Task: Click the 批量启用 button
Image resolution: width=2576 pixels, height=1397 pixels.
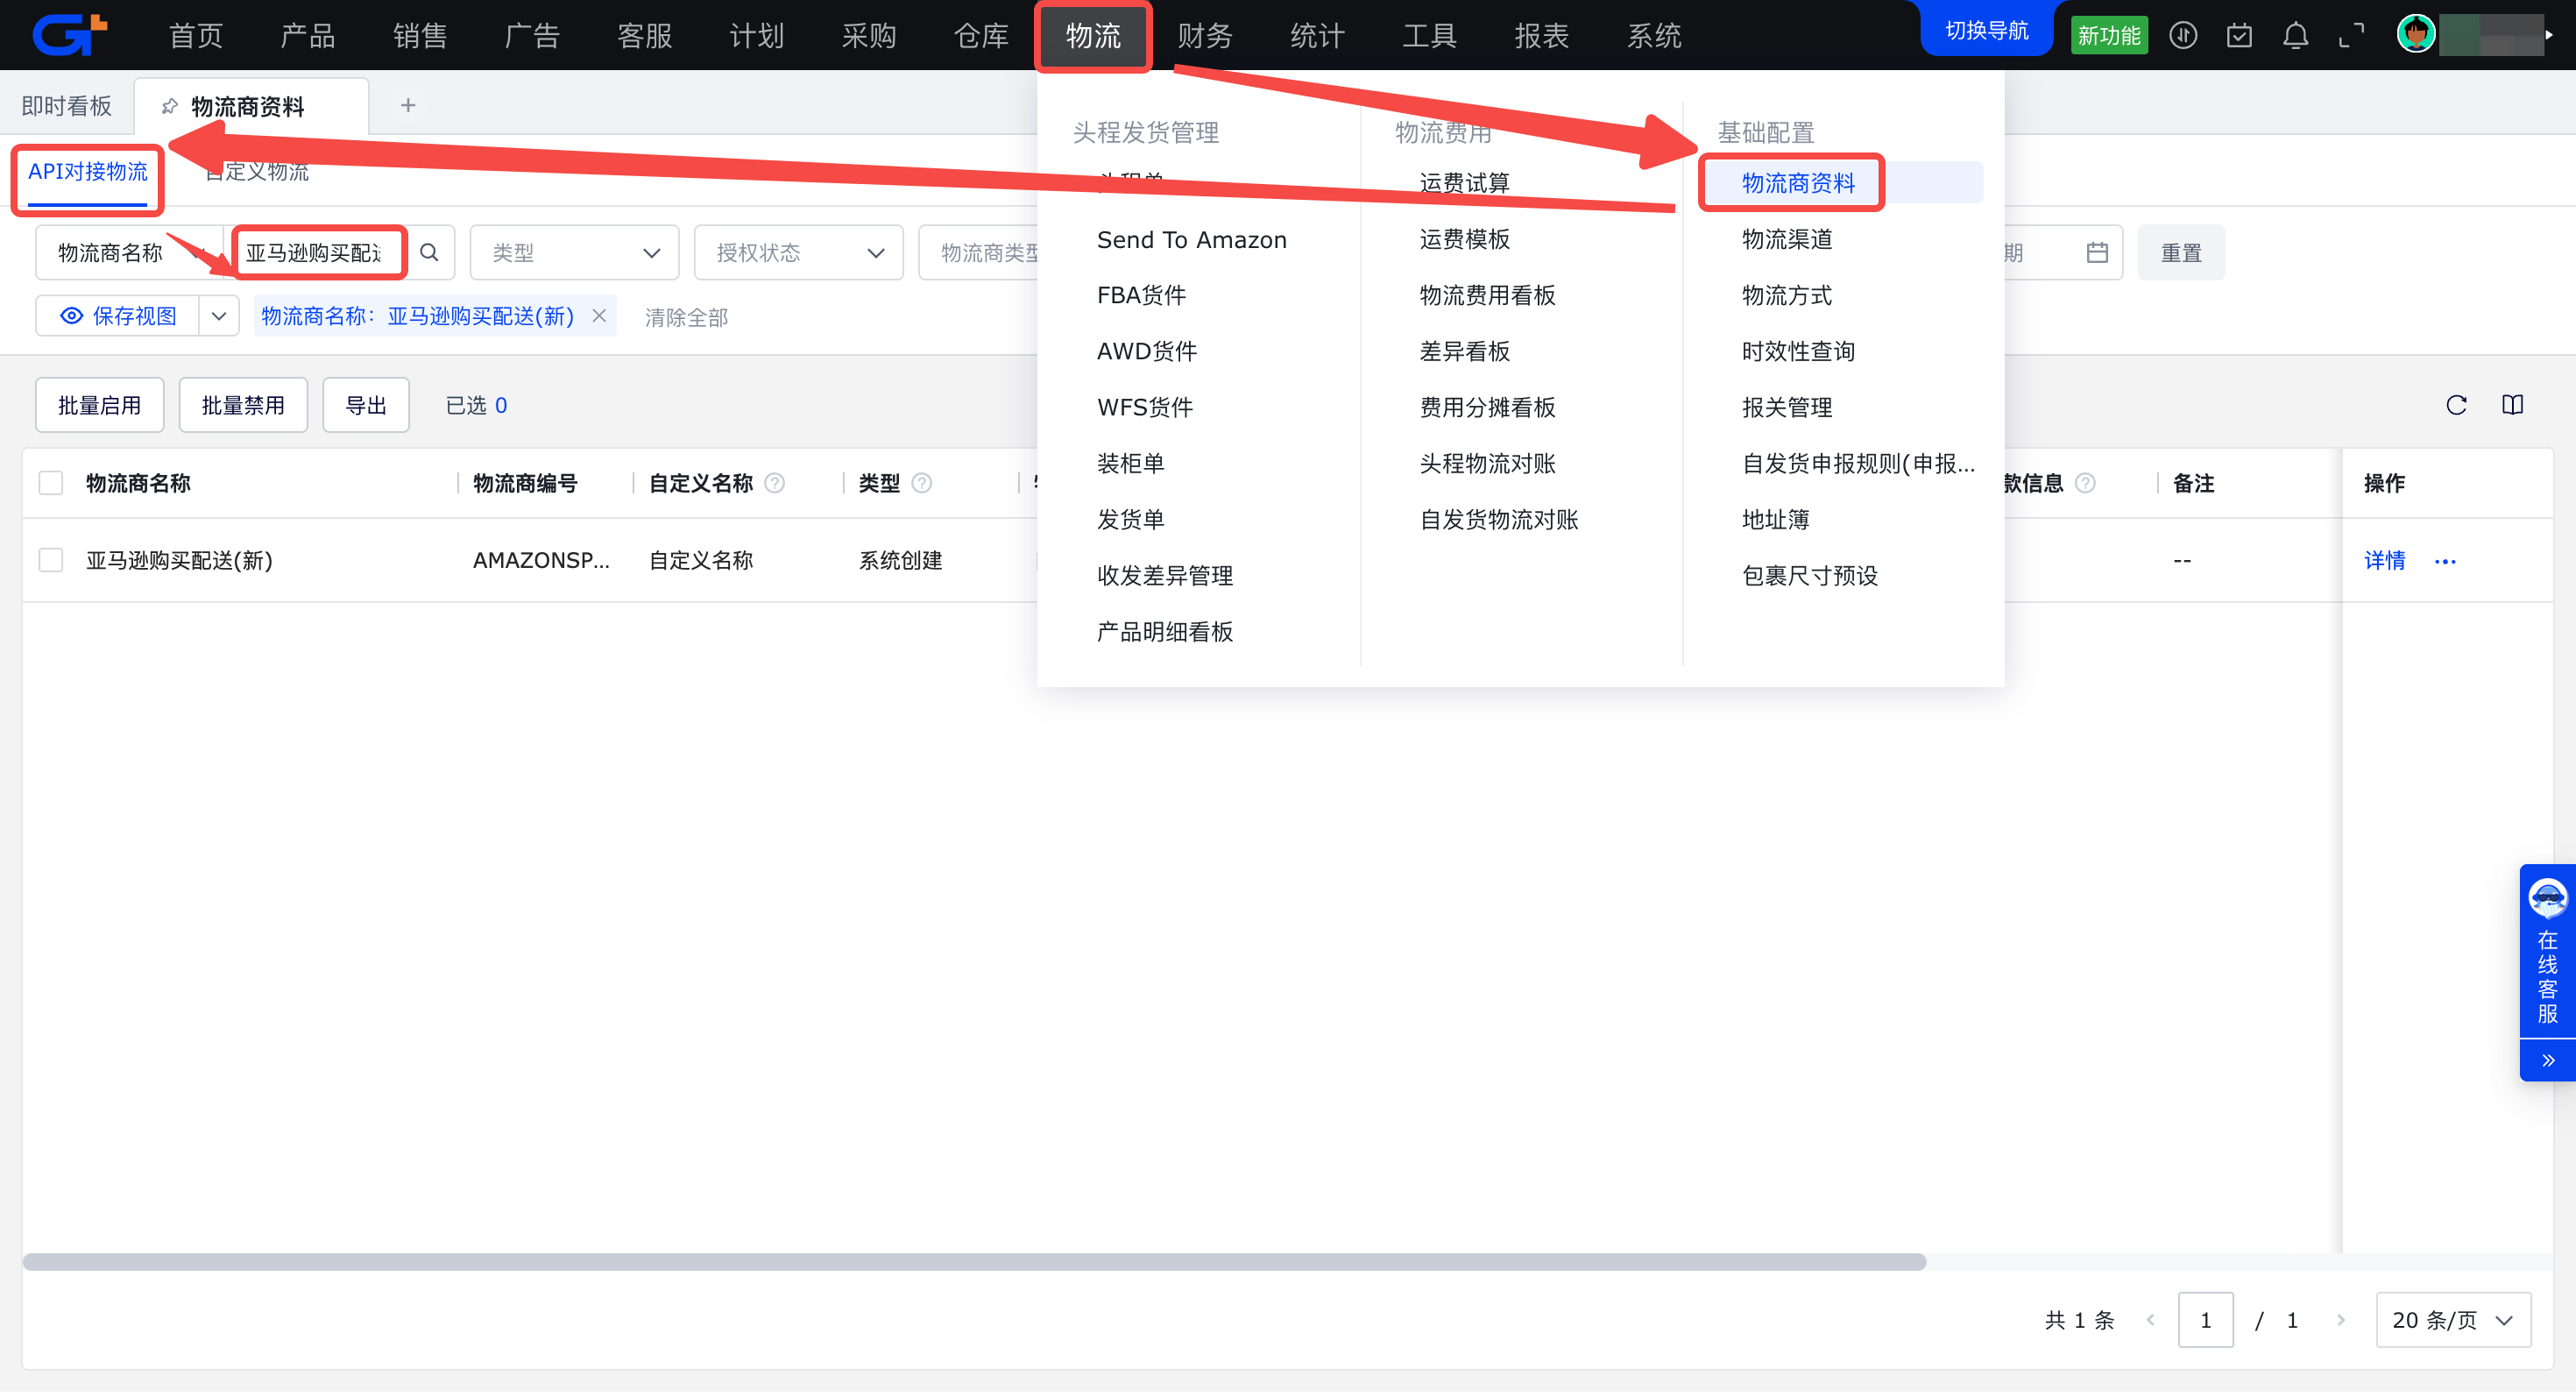Action: coord(99,406)
